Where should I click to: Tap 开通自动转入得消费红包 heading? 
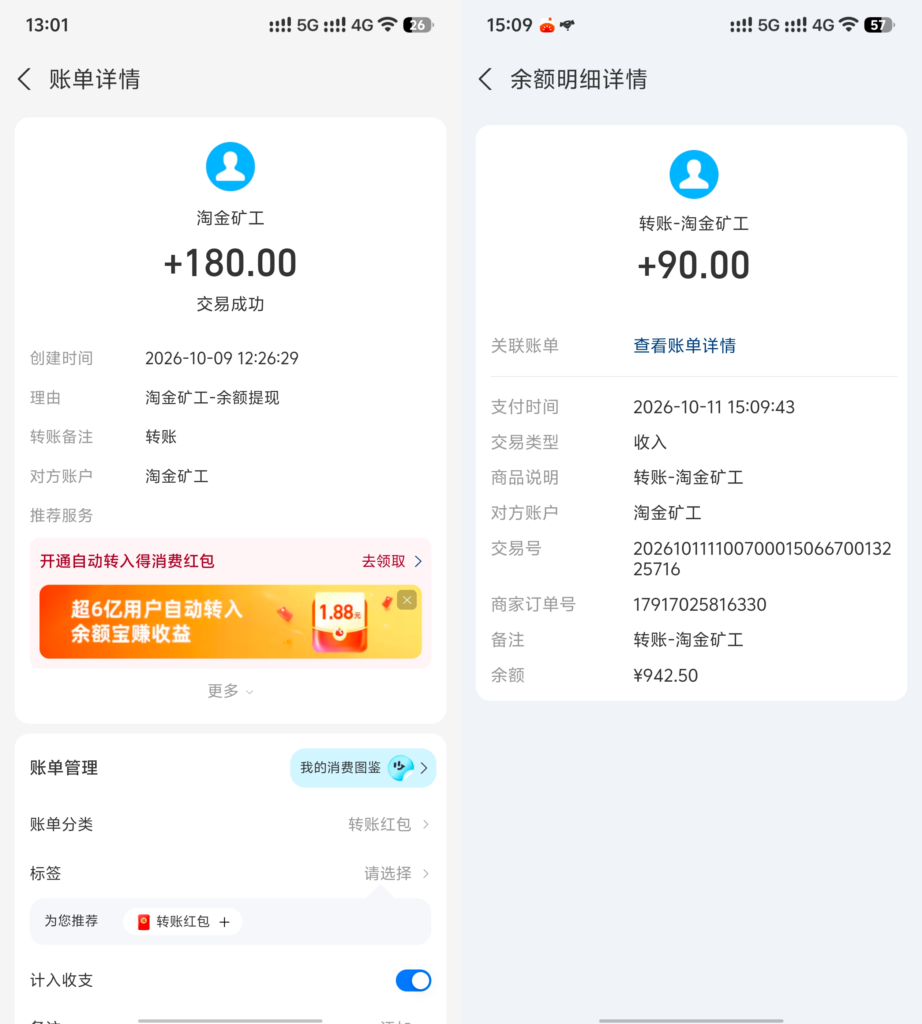click(x=127, y=561)
